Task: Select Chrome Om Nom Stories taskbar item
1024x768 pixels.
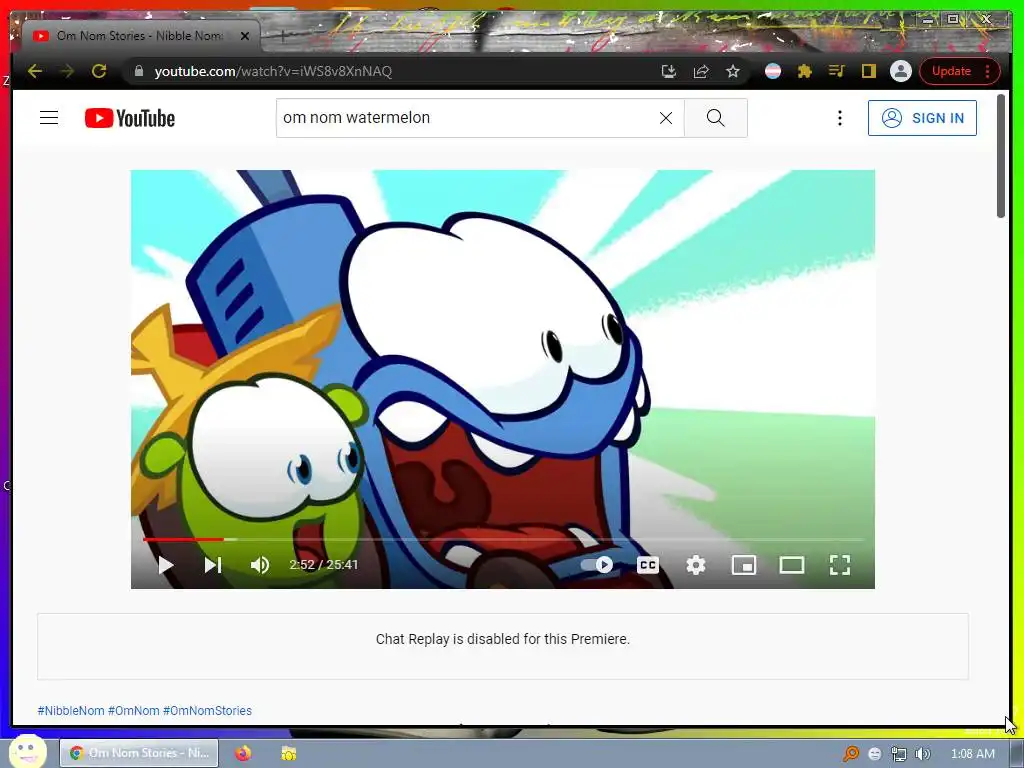Action: (x=139, y=753)
